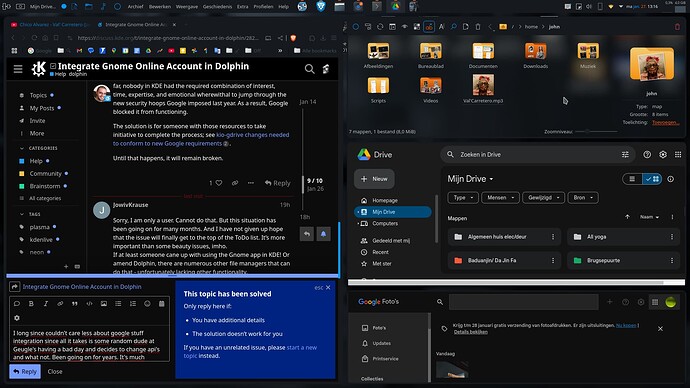
Task: Click the bold formatting icon in reply editor
Action: click(x=31, y=304)
